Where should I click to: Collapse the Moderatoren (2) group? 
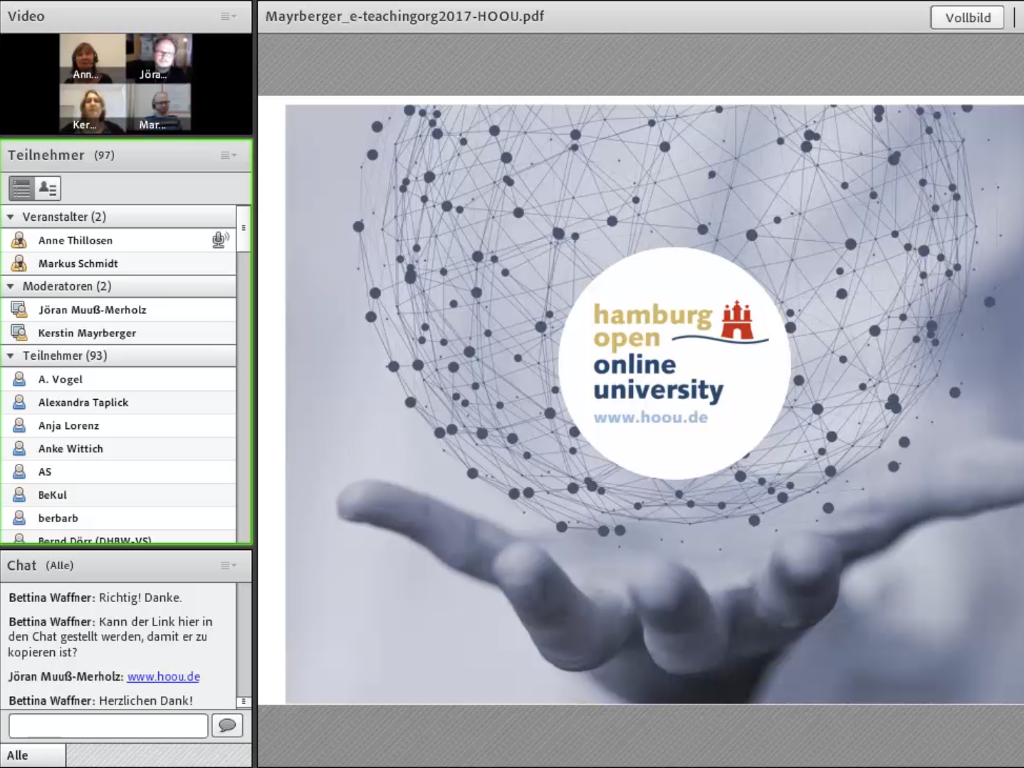(10, 286)
